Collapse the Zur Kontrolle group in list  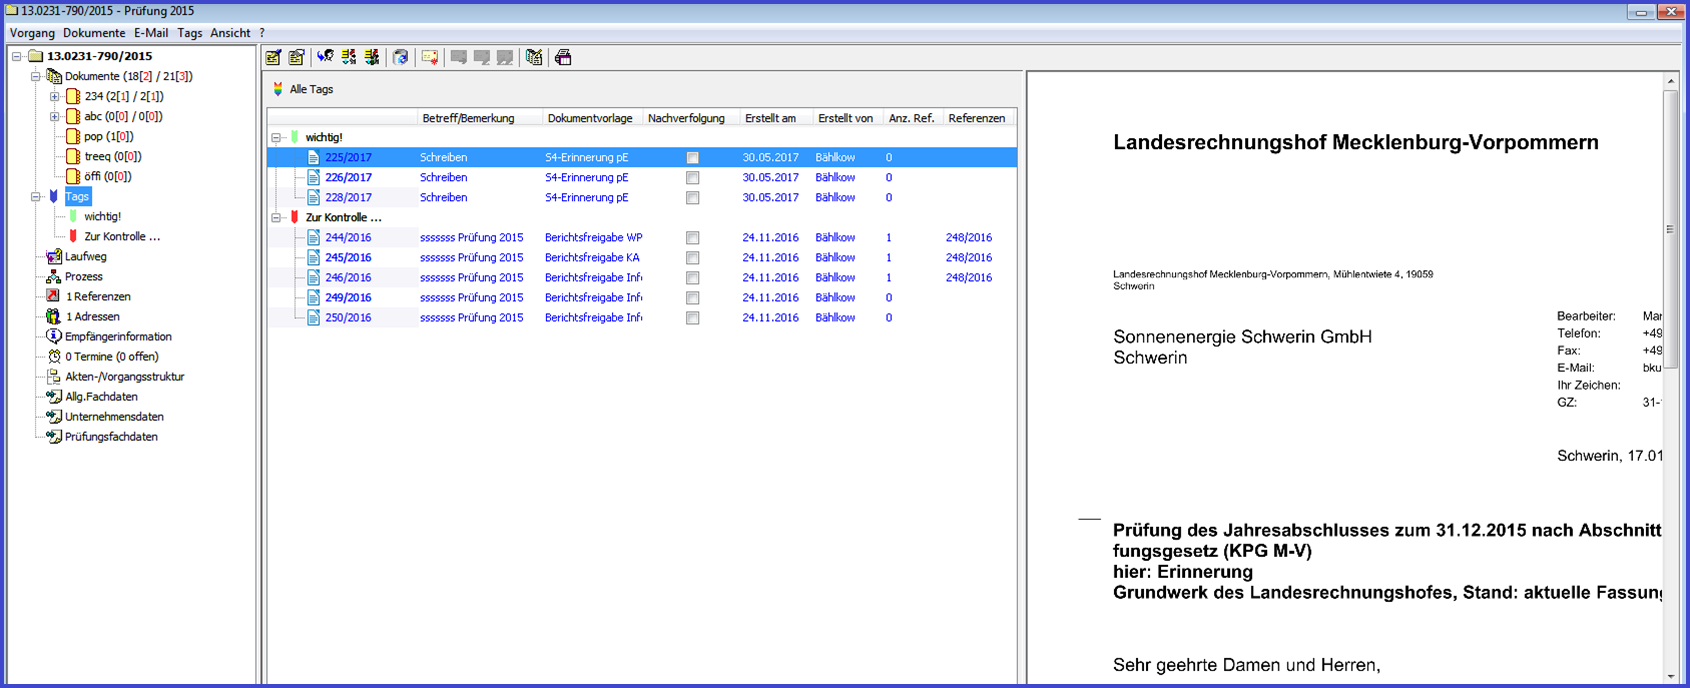276,217
